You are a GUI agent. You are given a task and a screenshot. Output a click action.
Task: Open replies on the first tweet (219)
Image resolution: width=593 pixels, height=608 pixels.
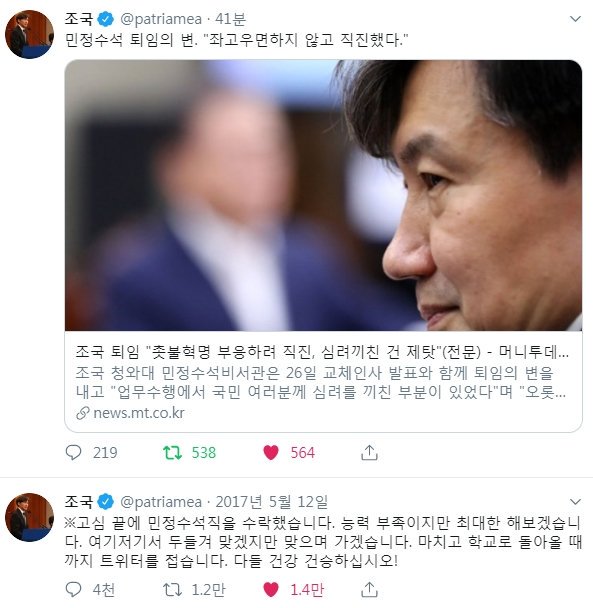[x=91, y=452]
